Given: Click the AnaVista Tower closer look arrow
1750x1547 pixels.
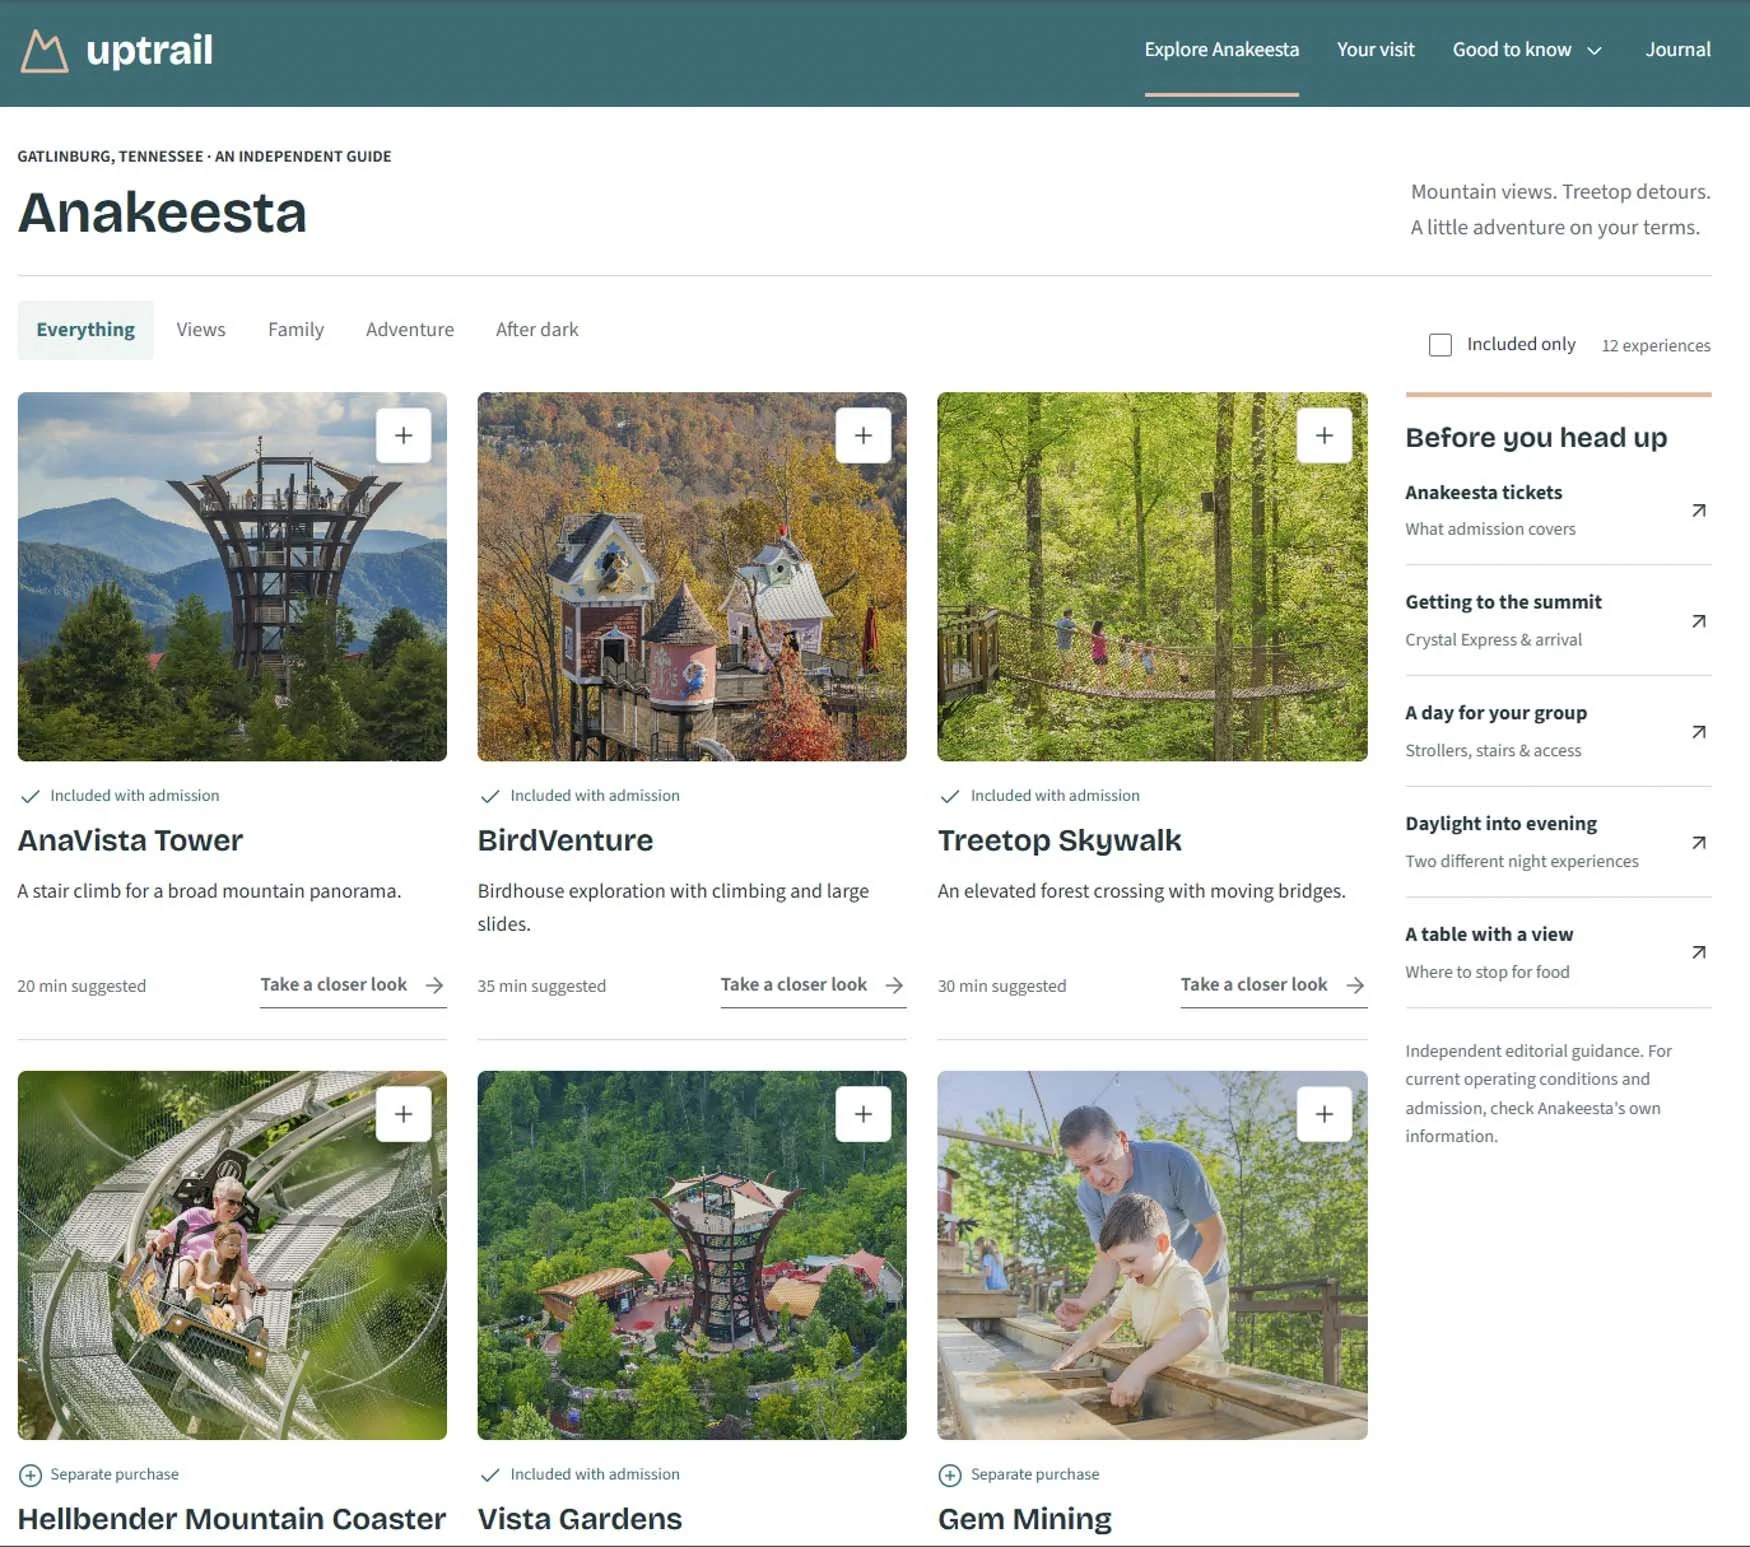Looking at the screenshot, I should (x=434, y=985).
